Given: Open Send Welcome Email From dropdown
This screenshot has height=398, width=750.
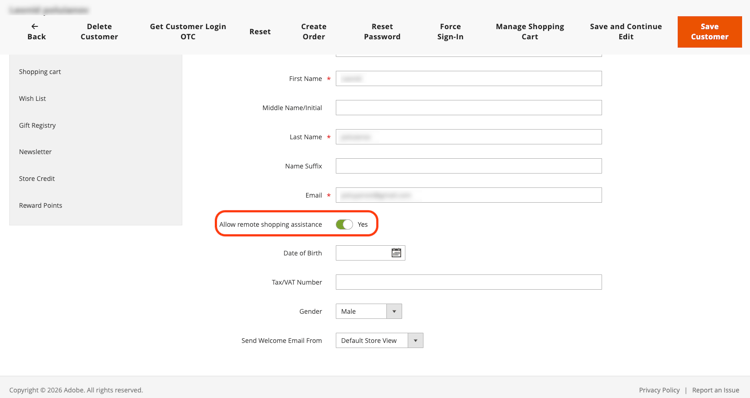Looking at the screenshot, I should pyautogui.click(x=379, y=341).
